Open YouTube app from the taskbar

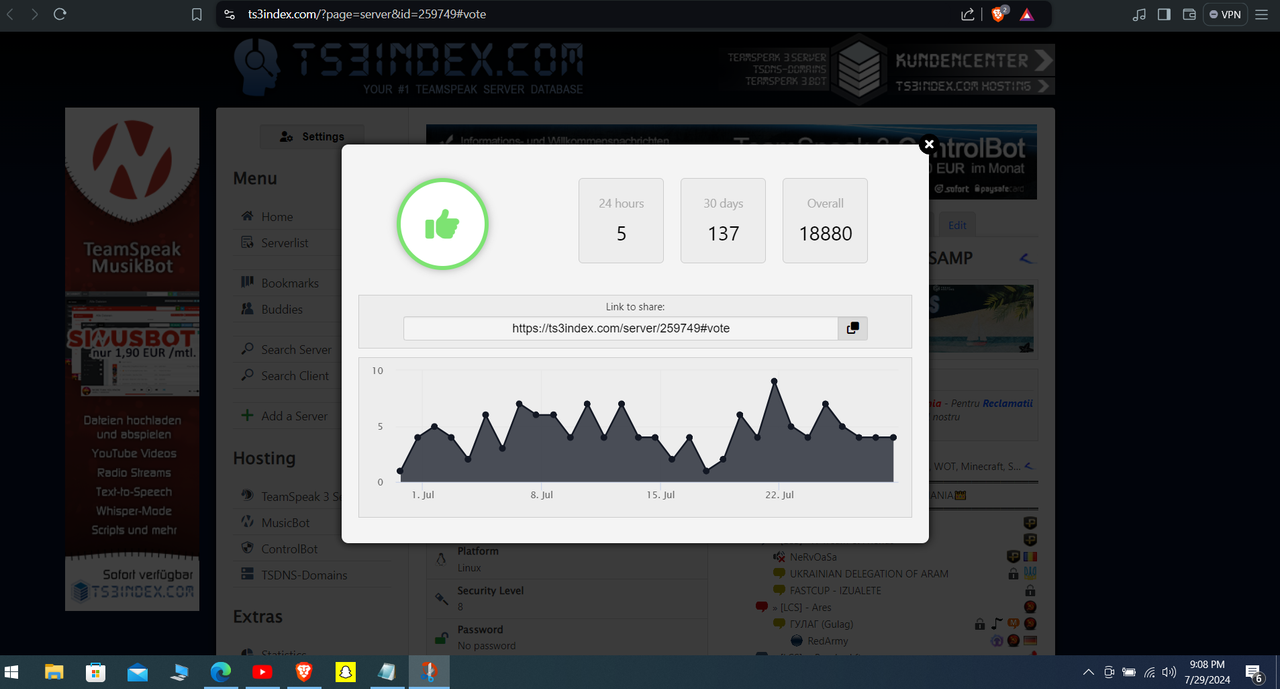(262, 672)
